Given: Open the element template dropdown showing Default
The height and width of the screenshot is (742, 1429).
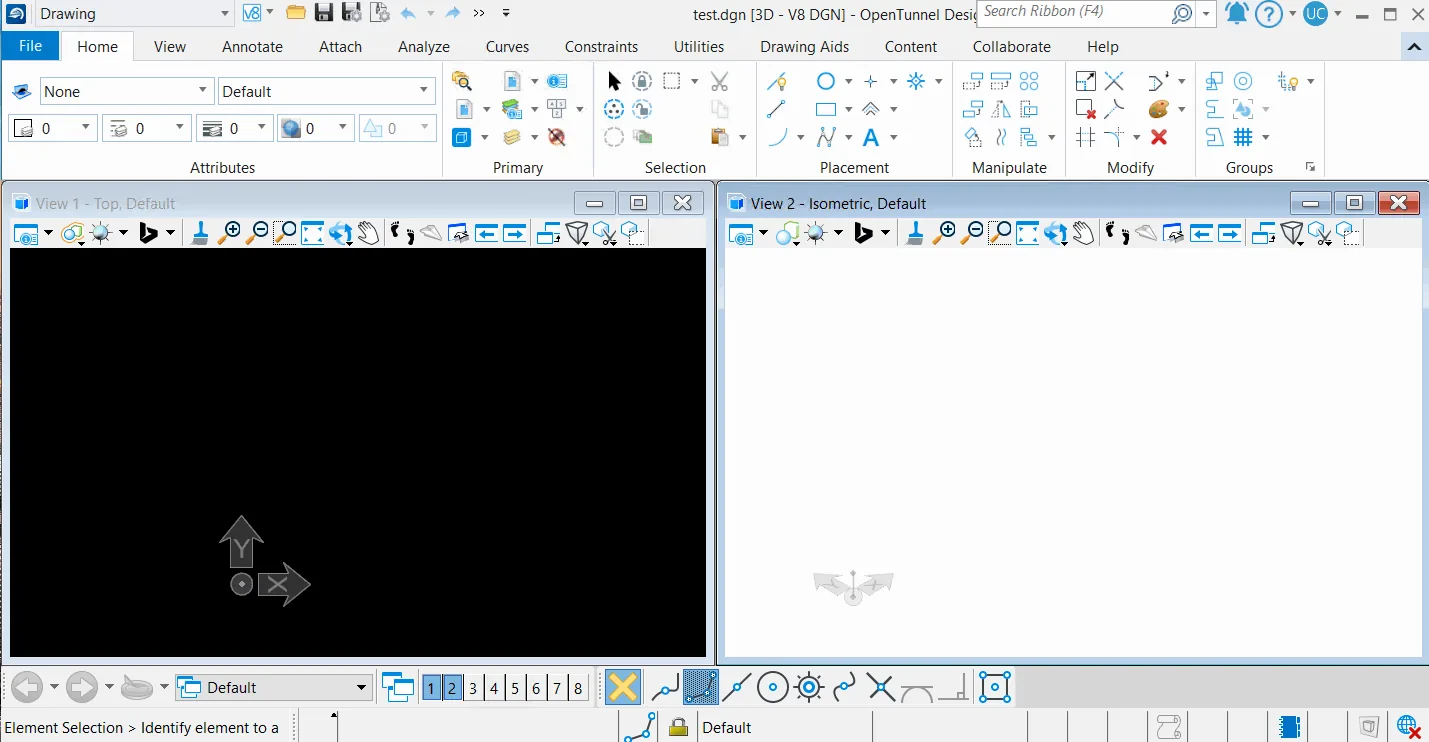Looking at the screenshot, I should click(327, 91).
